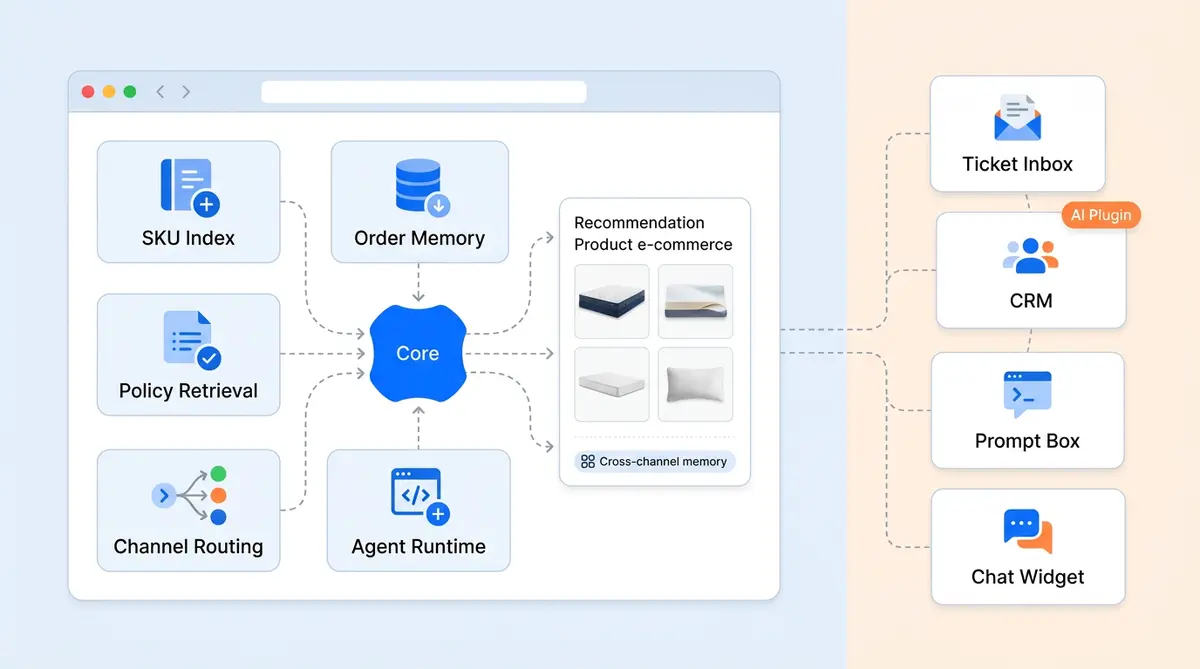Open the white pillow product thumbnail
The height and width of the screenshot is (669, 1200).
(696, 384)
